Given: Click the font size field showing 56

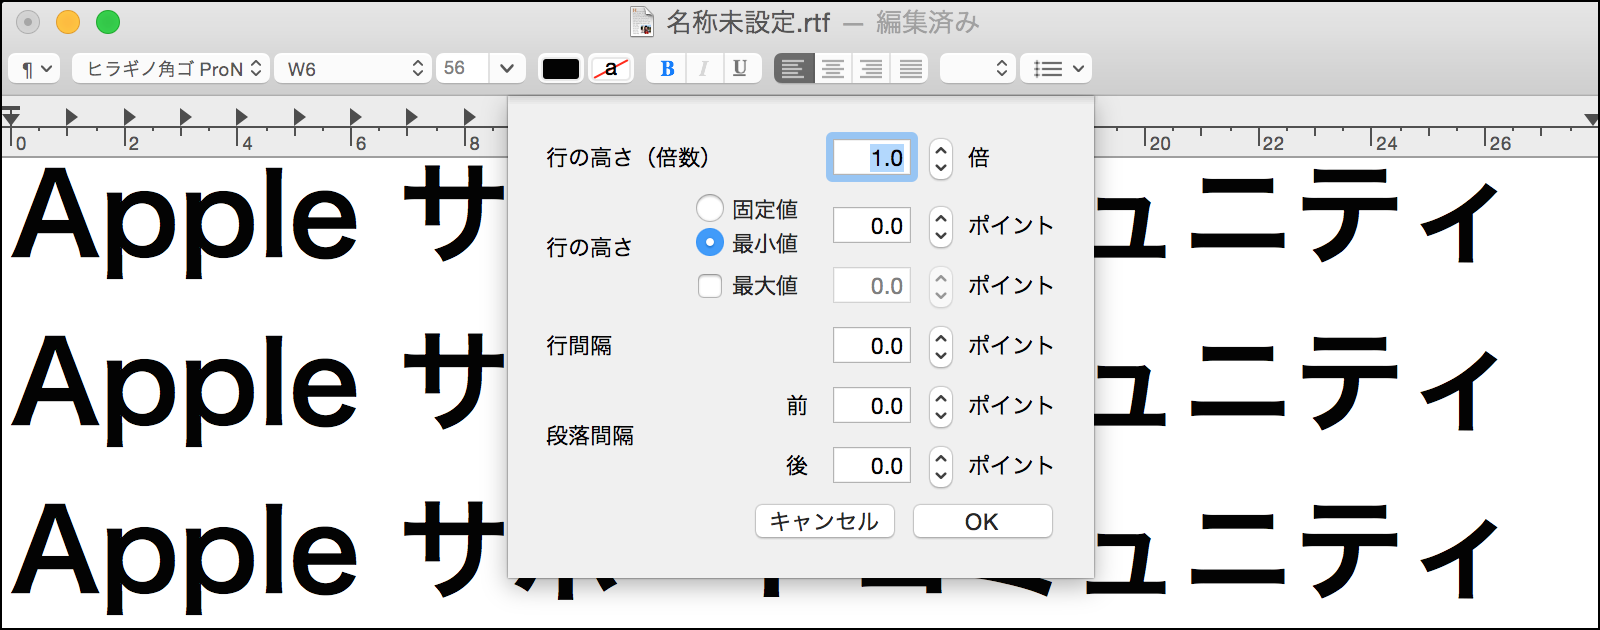Looking at the screenshot, I should [462, 68].
